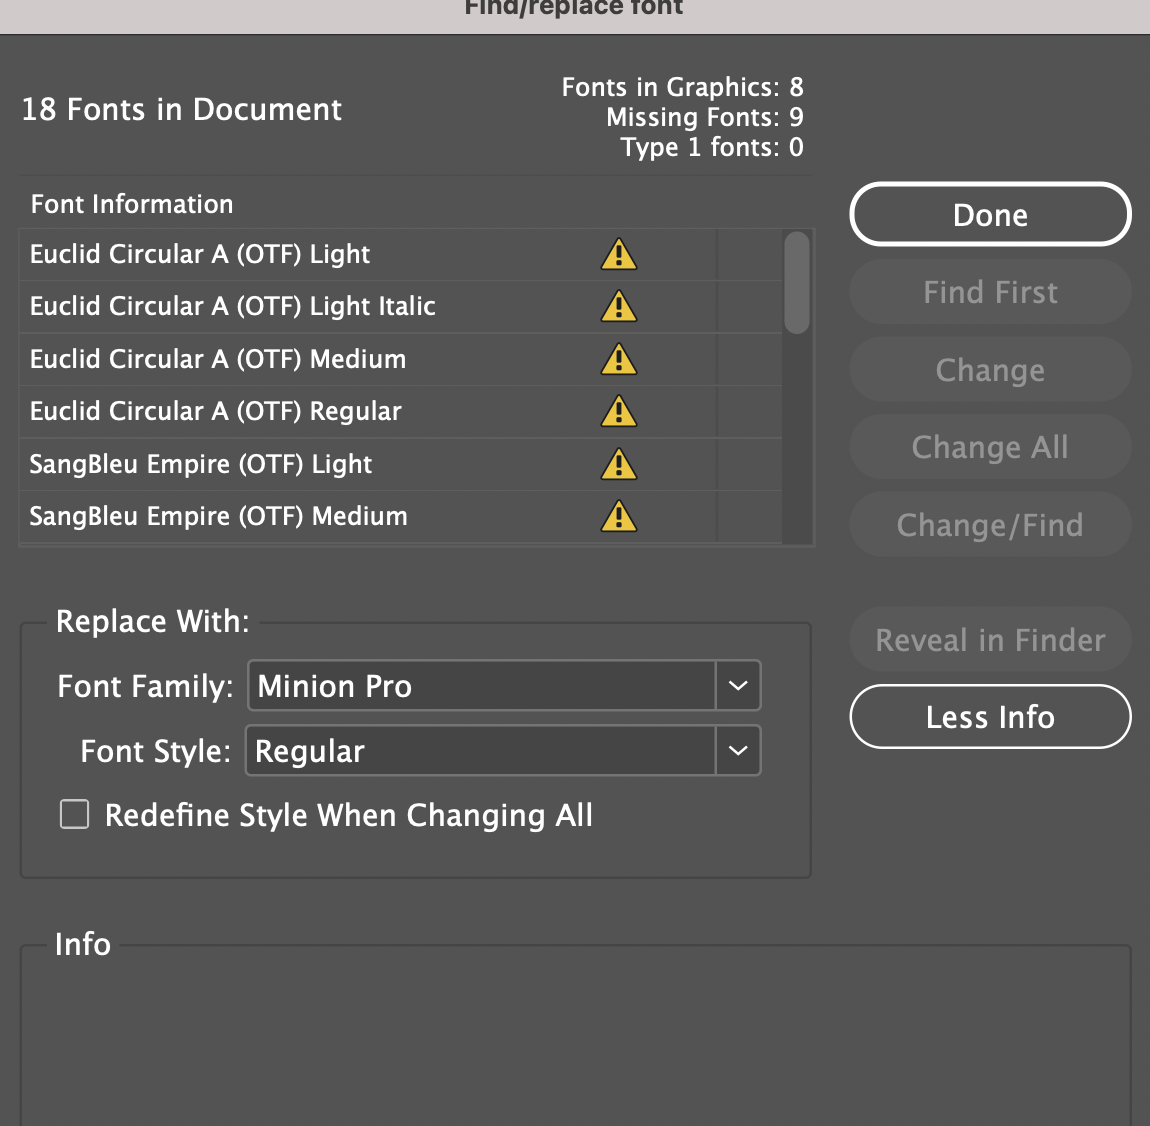
Task: Collapse details with the Less Info button
Action: click(989, 716)
